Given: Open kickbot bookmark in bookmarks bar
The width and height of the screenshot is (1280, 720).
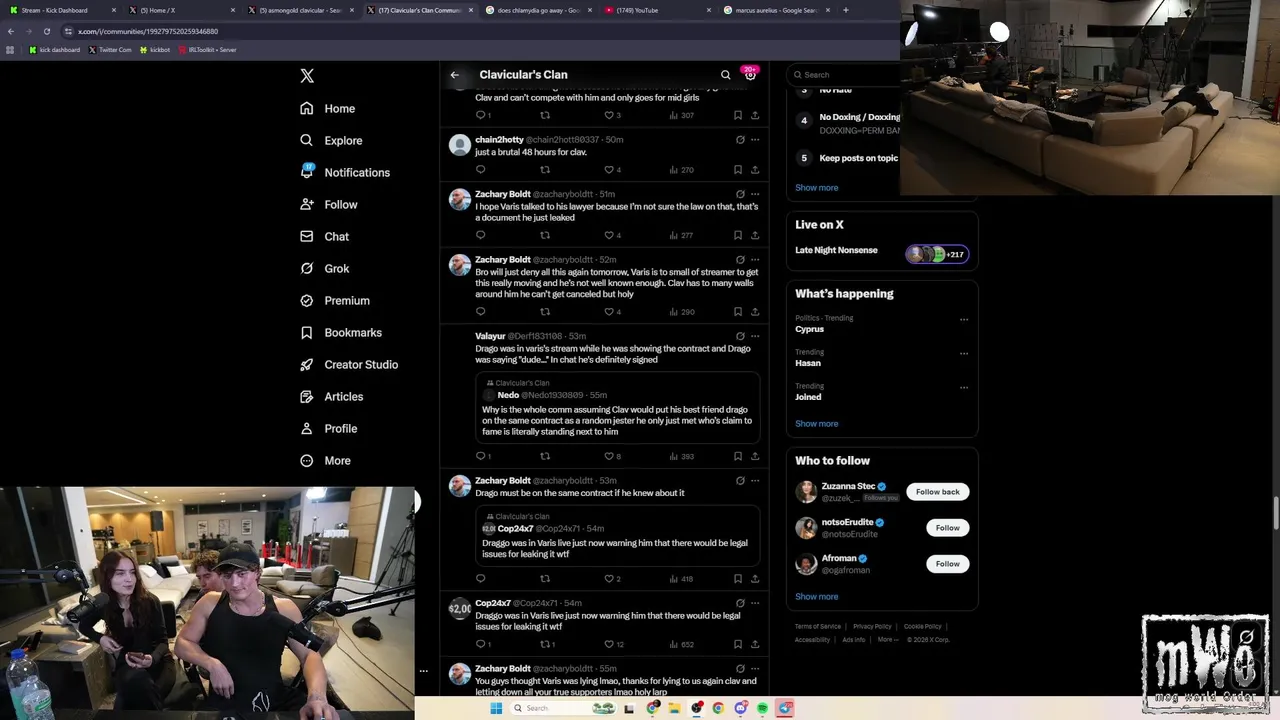Looking at the screenshot, I should [155, 49].
